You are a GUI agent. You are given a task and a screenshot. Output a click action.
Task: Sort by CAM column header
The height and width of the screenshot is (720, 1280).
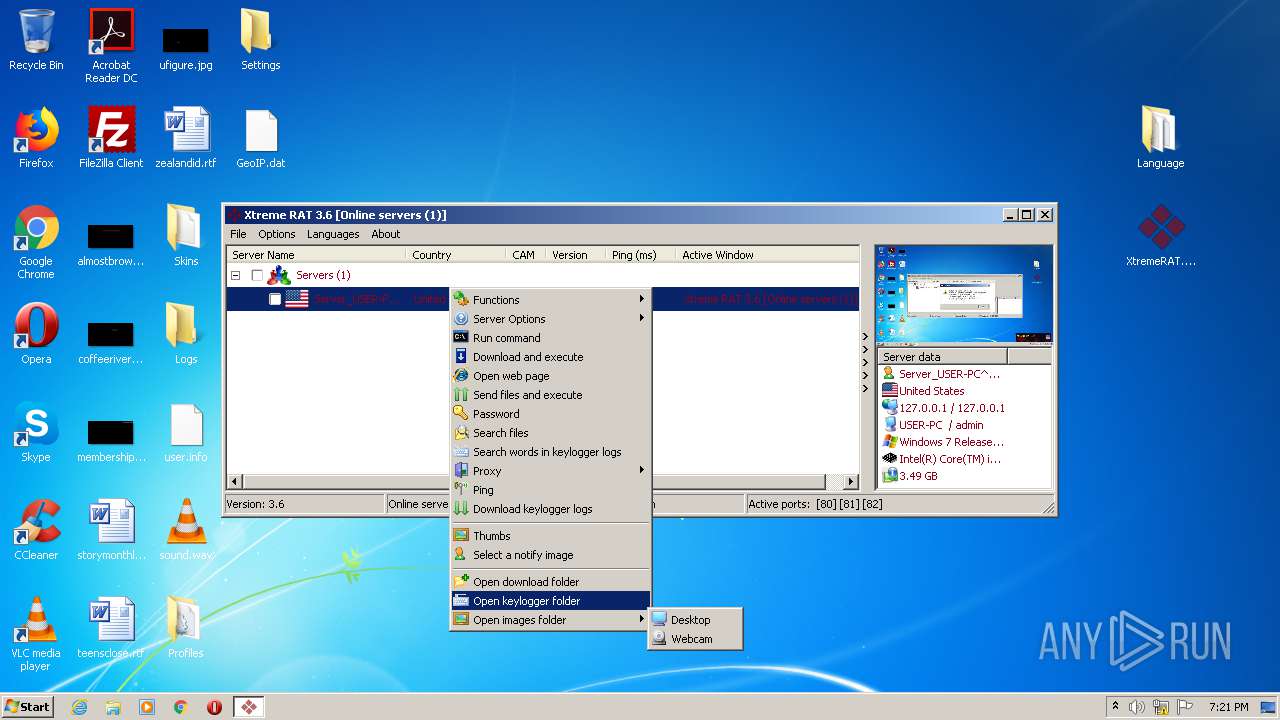click(525, 255)
